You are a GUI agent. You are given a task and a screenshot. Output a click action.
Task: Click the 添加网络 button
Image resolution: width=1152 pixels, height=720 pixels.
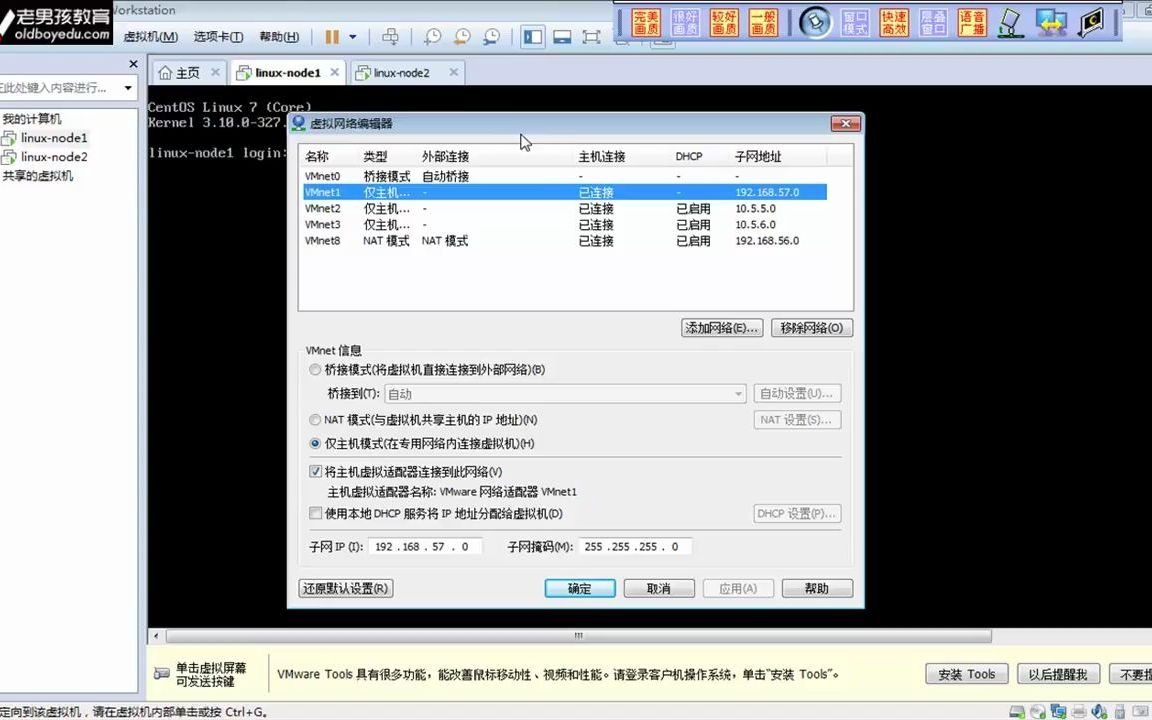(722, 327)
